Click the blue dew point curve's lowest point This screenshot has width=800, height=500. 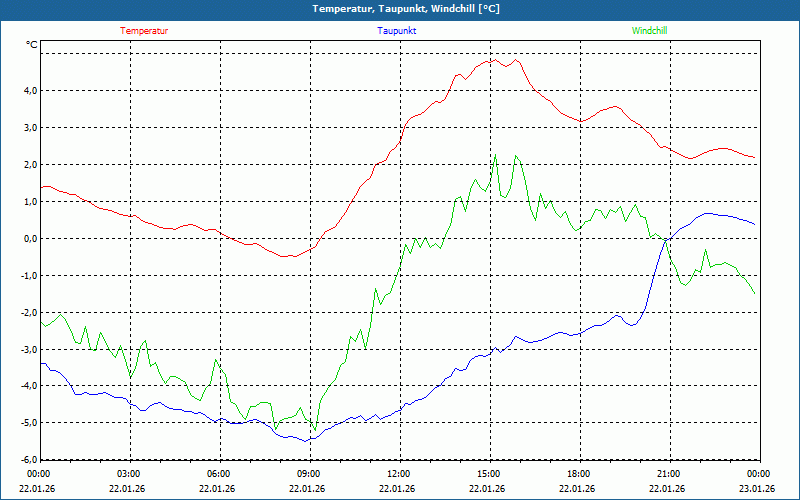tap(304, 440)
